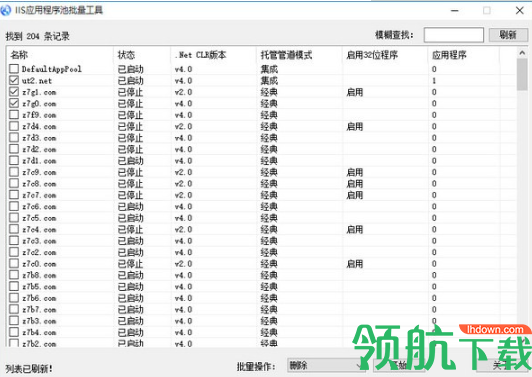Click the 刷新 refresh button
Viewport: 532px width, 377px height.
(x=508, y=35)
